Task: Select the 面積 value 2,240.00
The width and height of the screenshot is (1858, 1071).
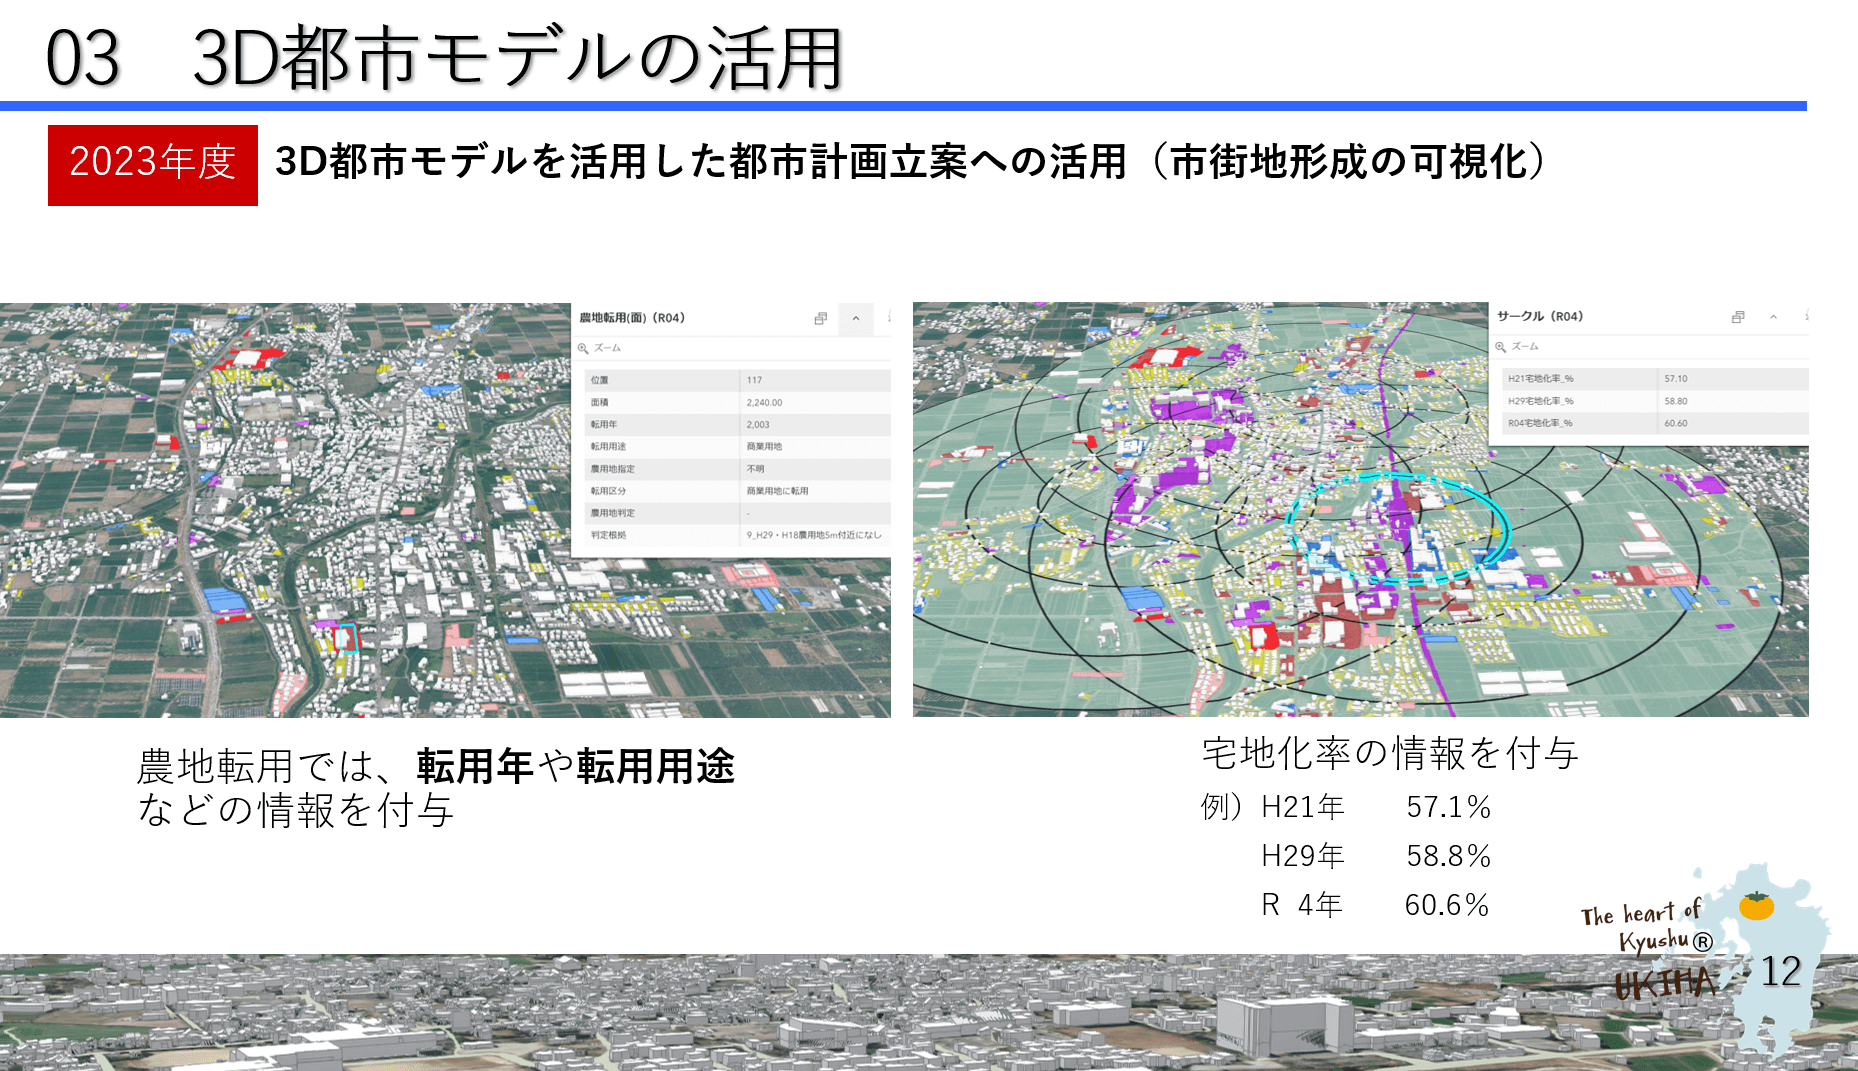Action: pyautogui.click(x=764, y=402)
